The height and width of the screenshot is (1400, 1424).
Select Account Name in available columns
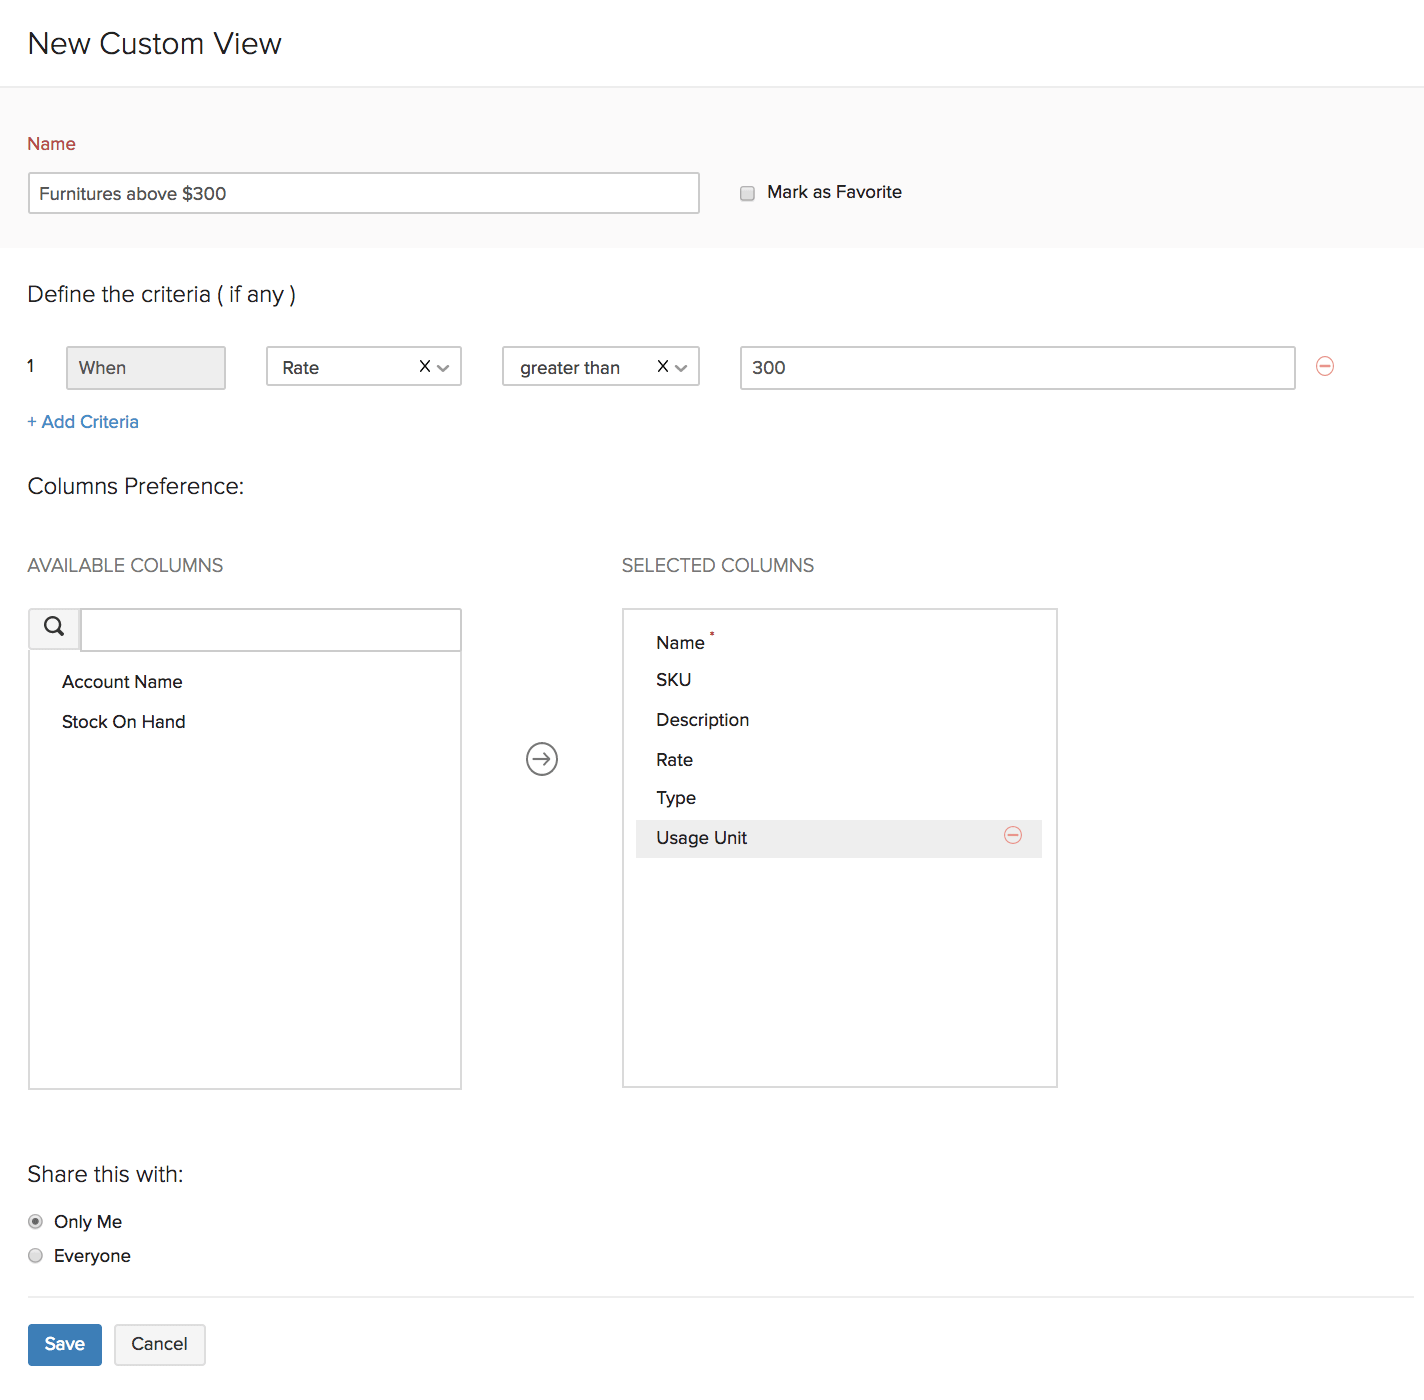pyautogui.click(x=122, y=682)
